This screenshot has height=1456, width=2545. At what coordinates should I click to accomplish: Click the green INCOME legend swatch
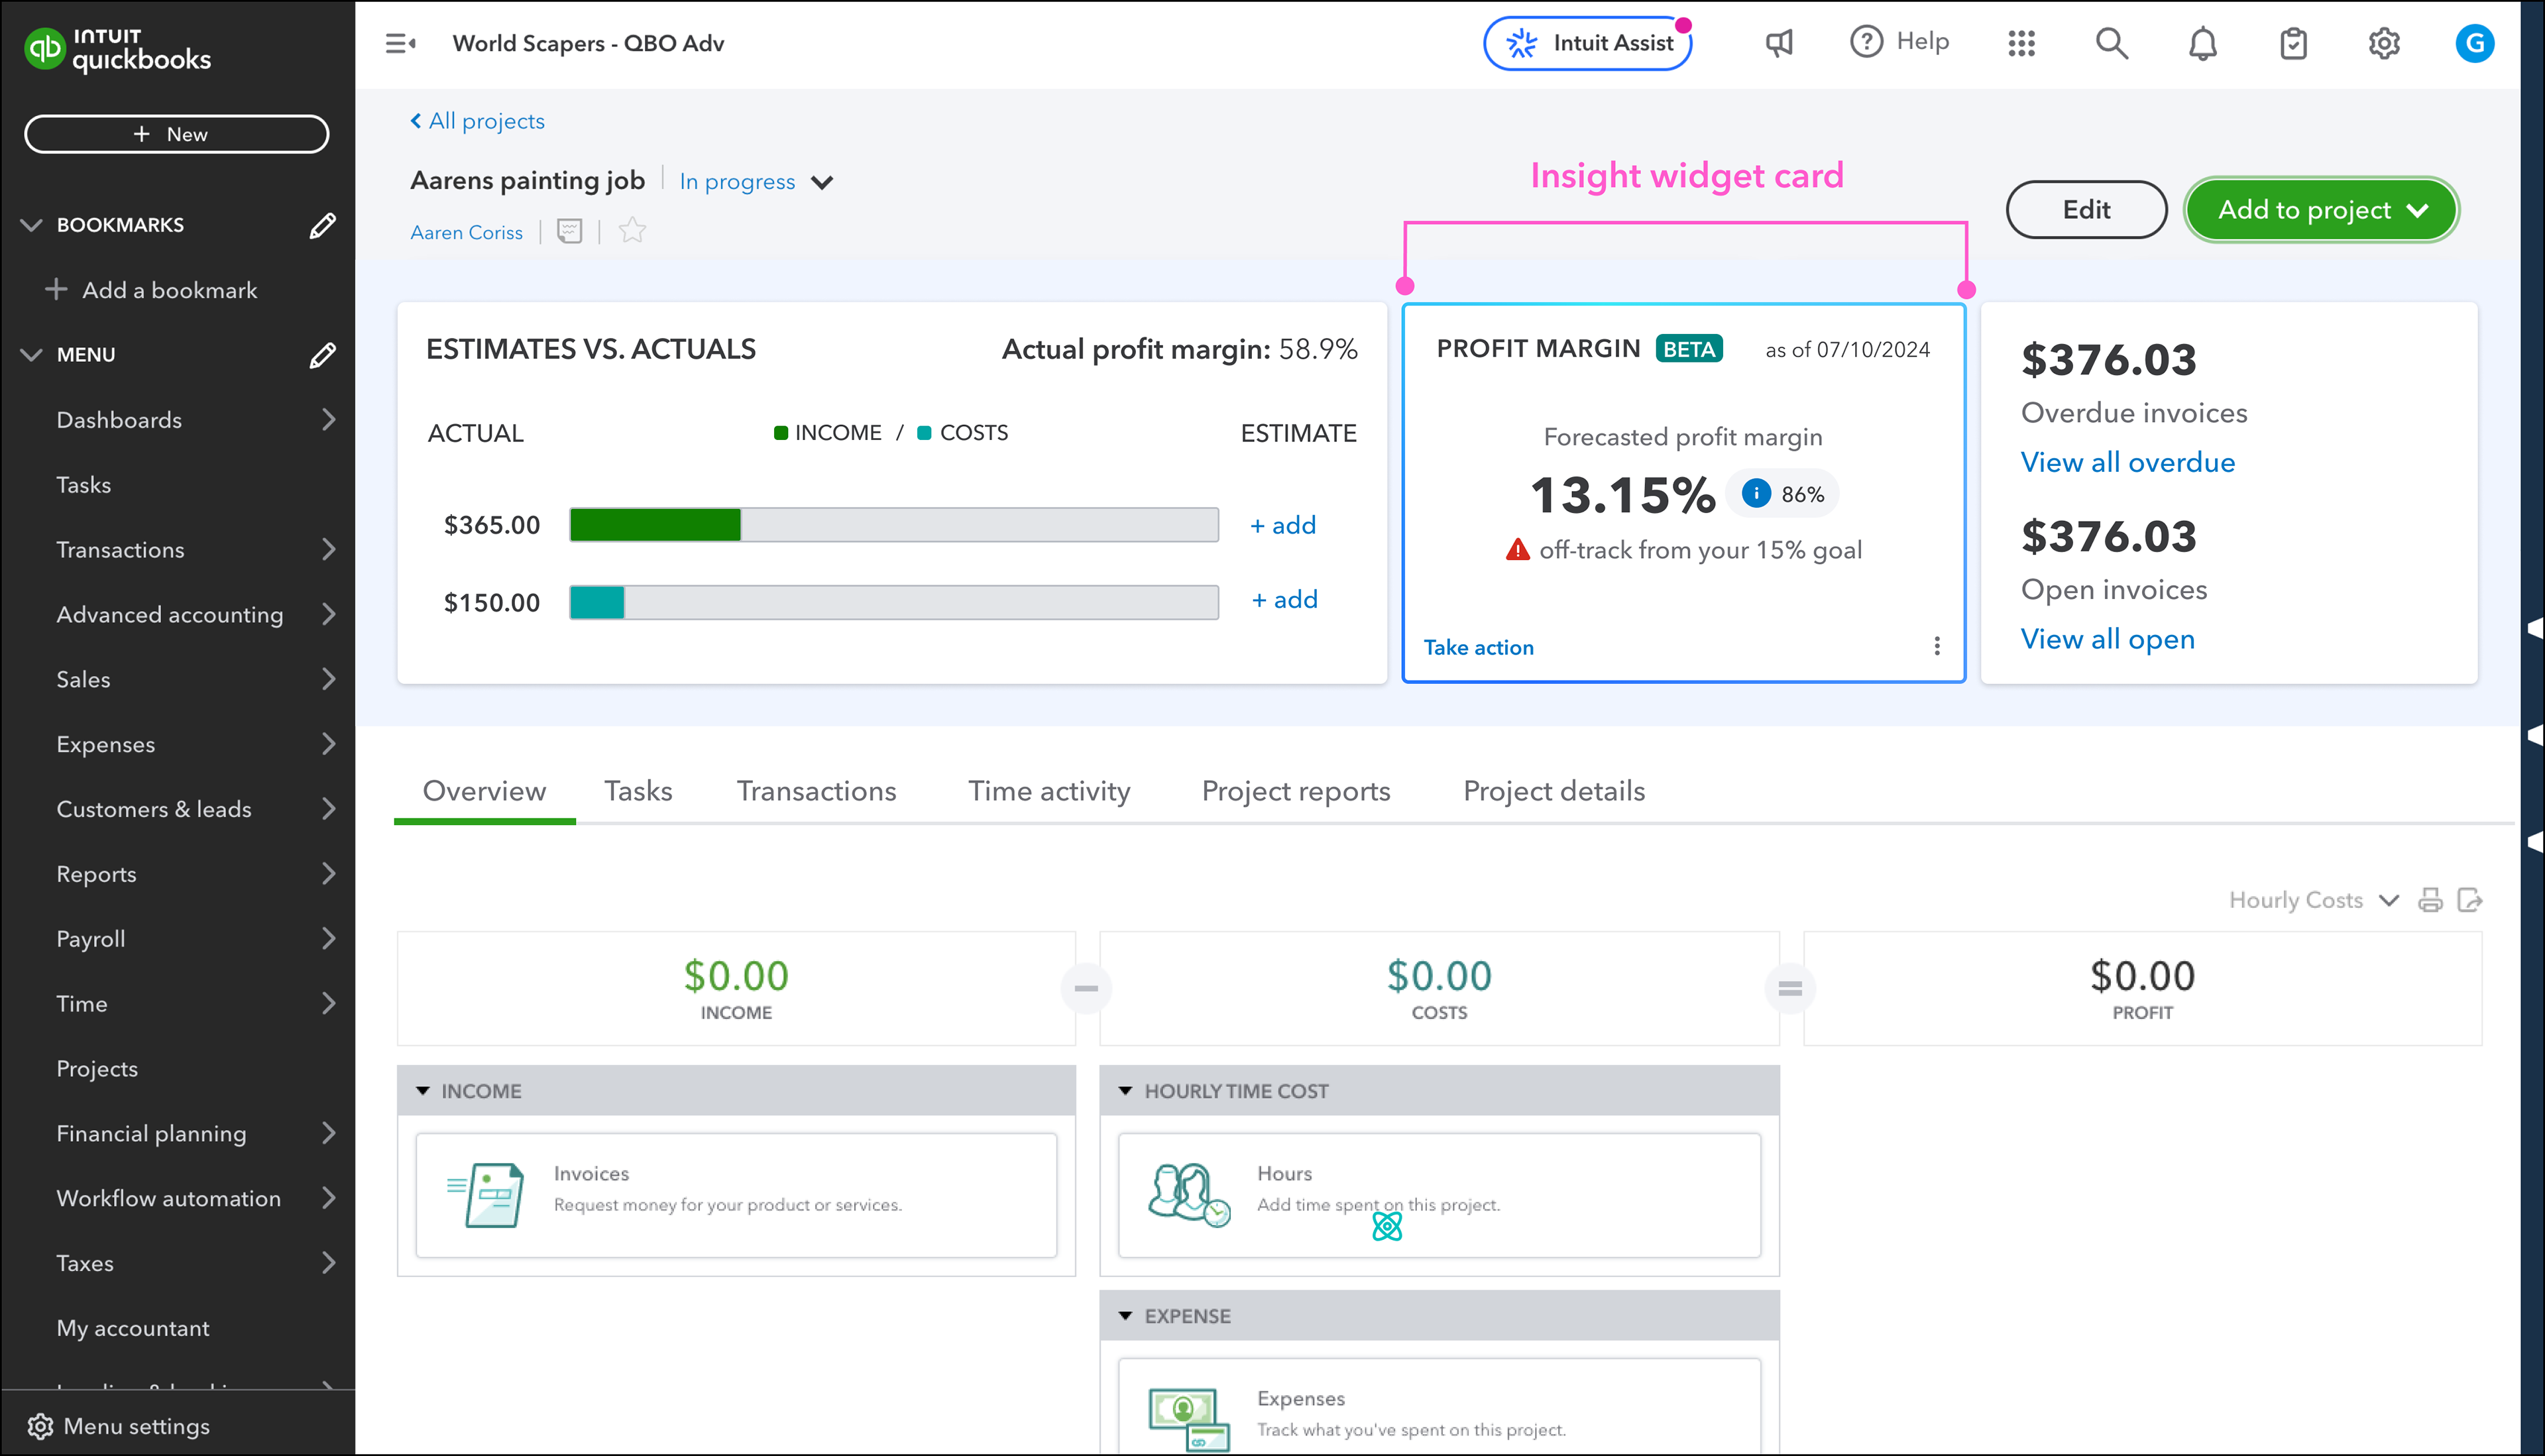click(x=780, y=433)
